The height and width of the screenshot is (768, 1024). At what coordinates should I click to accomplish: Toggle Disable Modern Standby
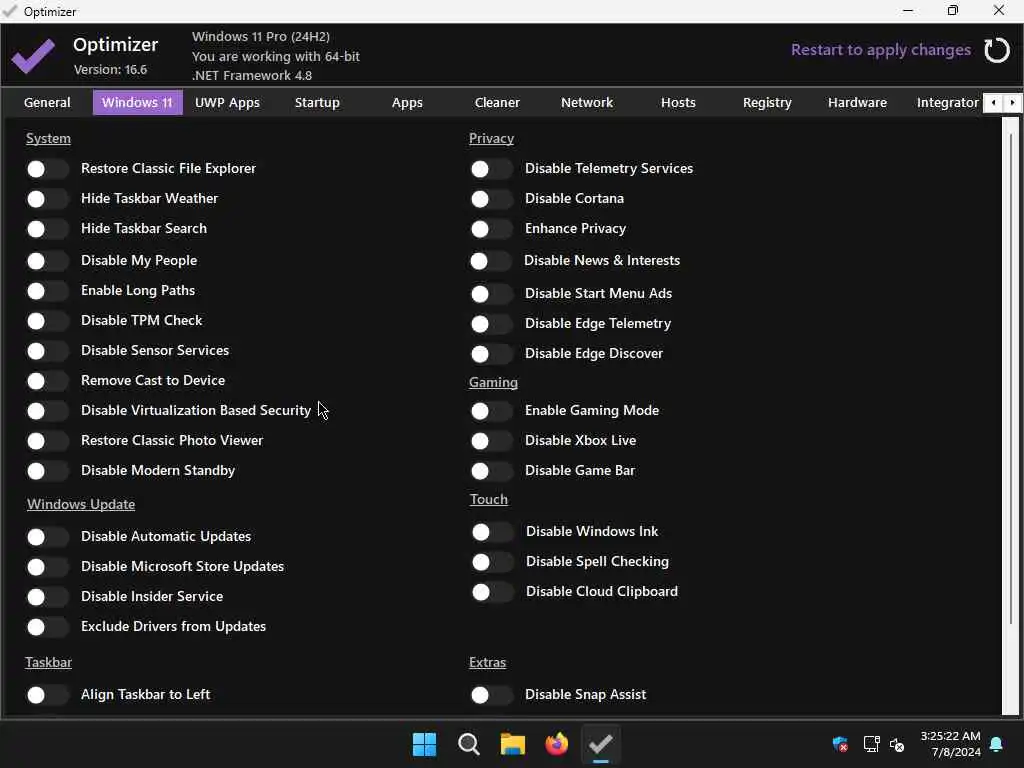pos(48,472)
